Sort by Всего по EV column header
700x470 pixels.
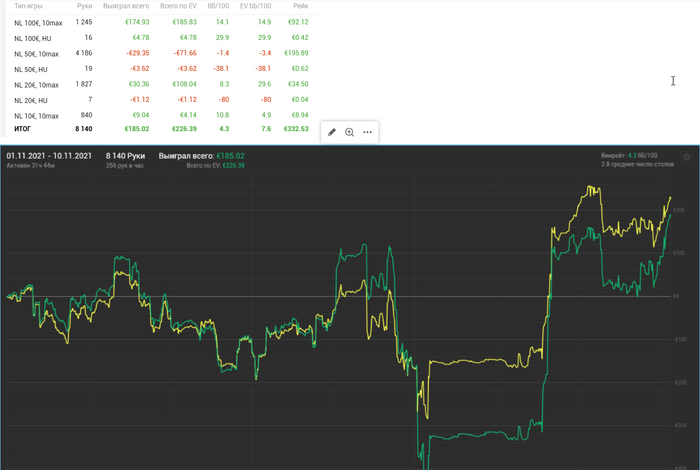click(x=178, y=6)
